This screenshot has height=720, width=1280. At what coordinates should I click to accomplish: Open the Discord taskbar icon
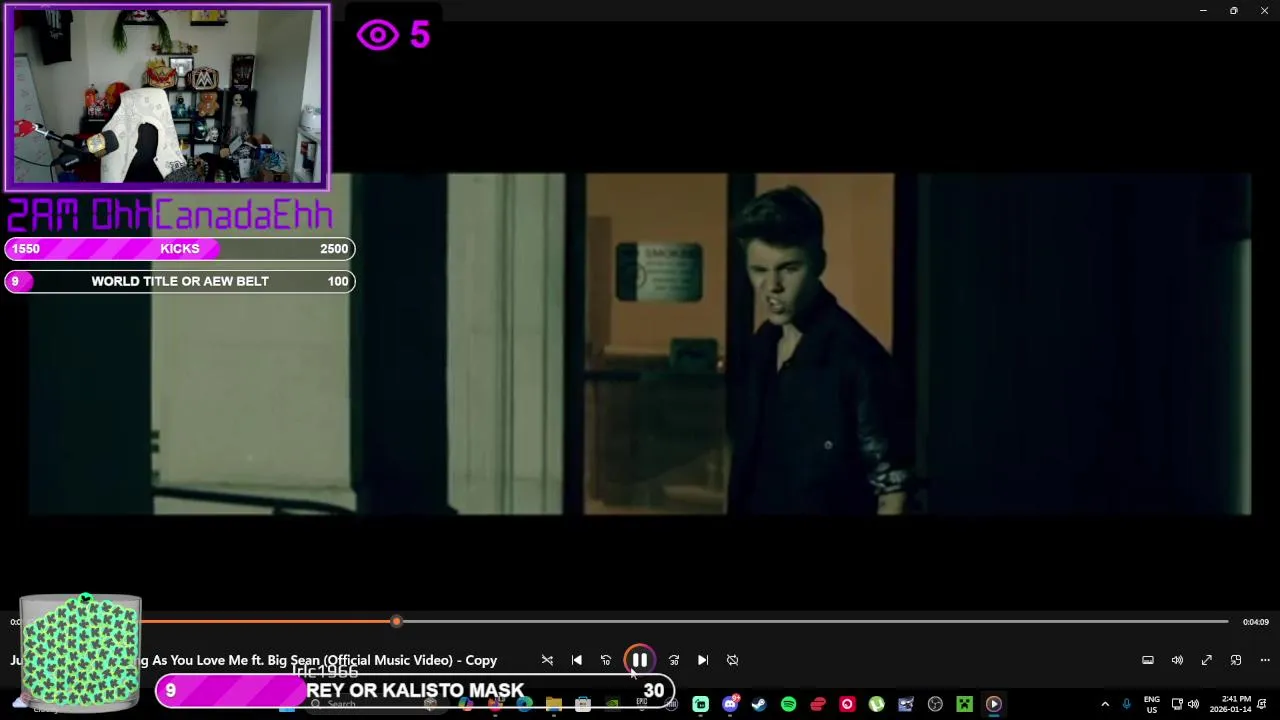click(x=730, y=704)
